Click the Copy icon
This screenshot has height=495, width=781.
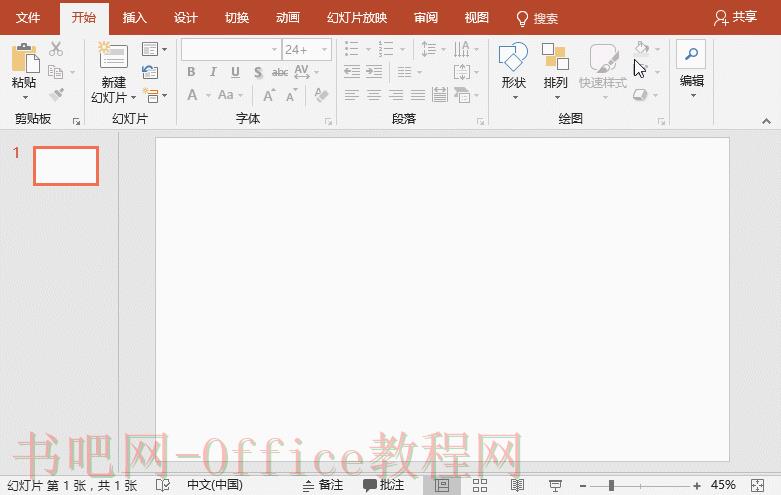point(55,72)
